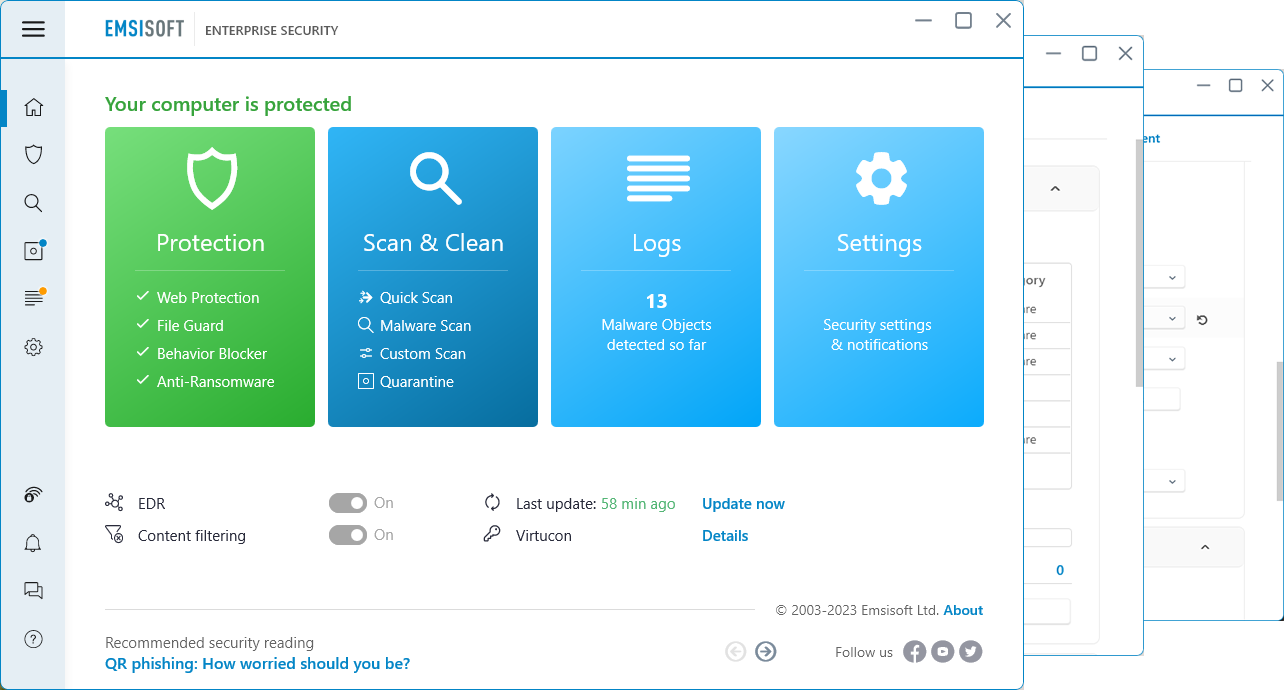Open the chat feedback icon in the sidebar
Screen dimensions: 1284x690
(33, 591)
